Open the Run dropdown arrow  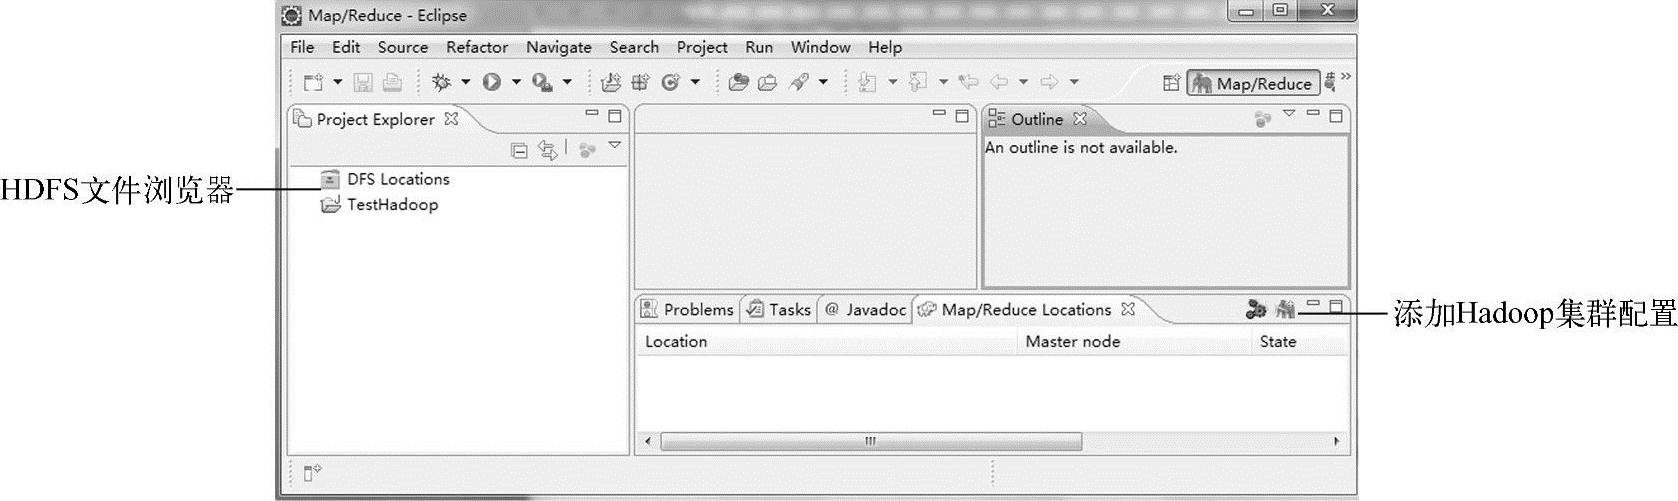click(516, 82)
